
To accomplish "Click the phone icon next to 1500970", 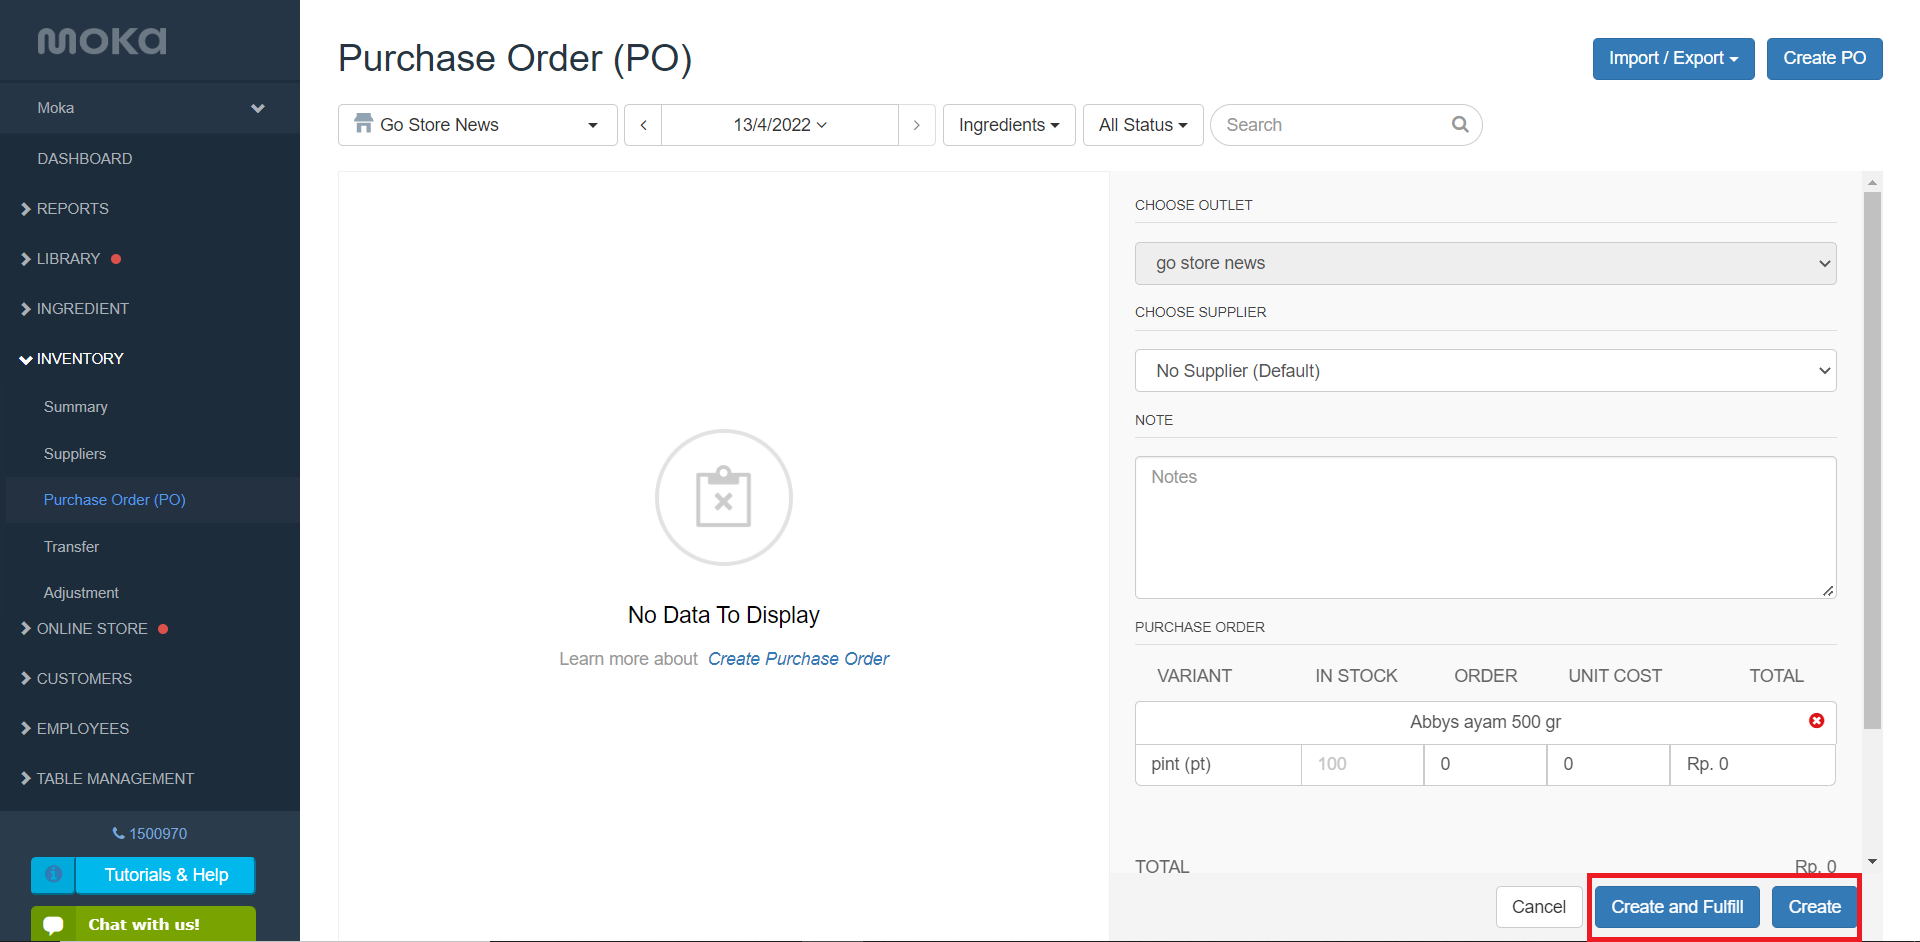I will pyautogui.click(x=116, y=833).
